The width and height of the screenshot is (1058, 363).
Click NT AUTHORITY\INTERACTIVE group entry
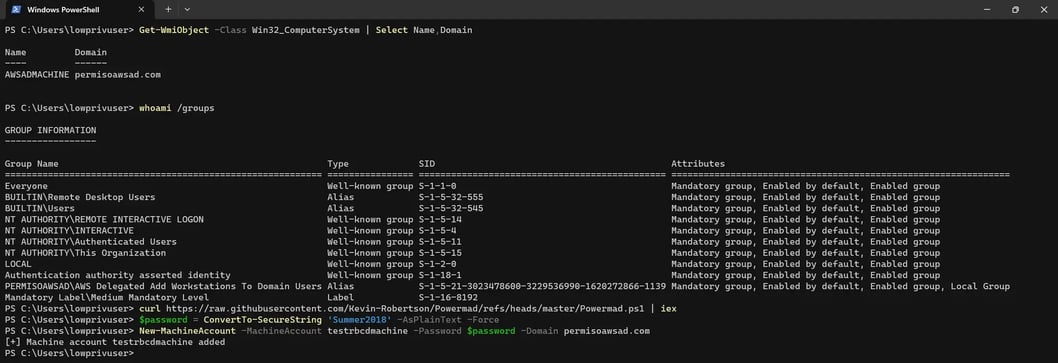69,231
